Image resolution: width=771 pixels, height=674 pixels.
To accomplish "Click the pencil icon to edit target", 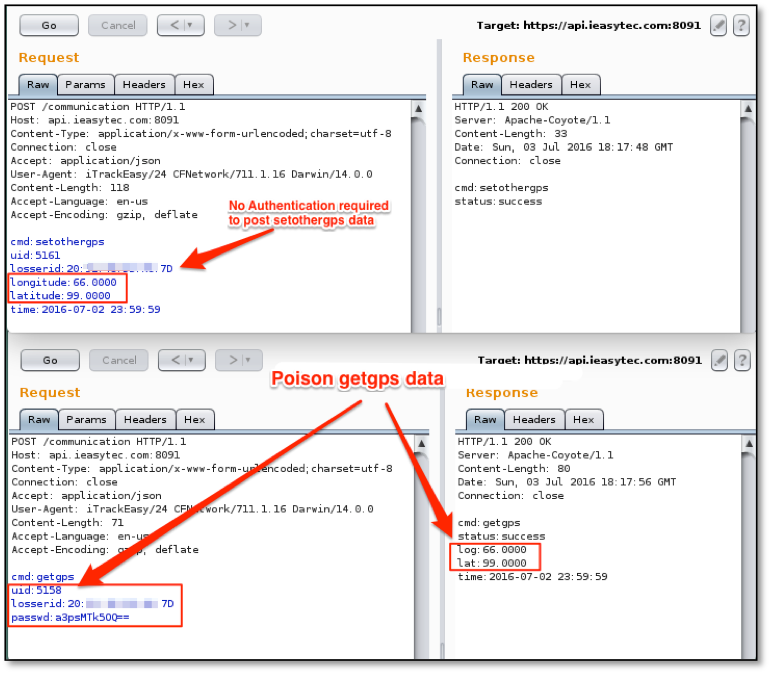I will click(x=718, y=25).
